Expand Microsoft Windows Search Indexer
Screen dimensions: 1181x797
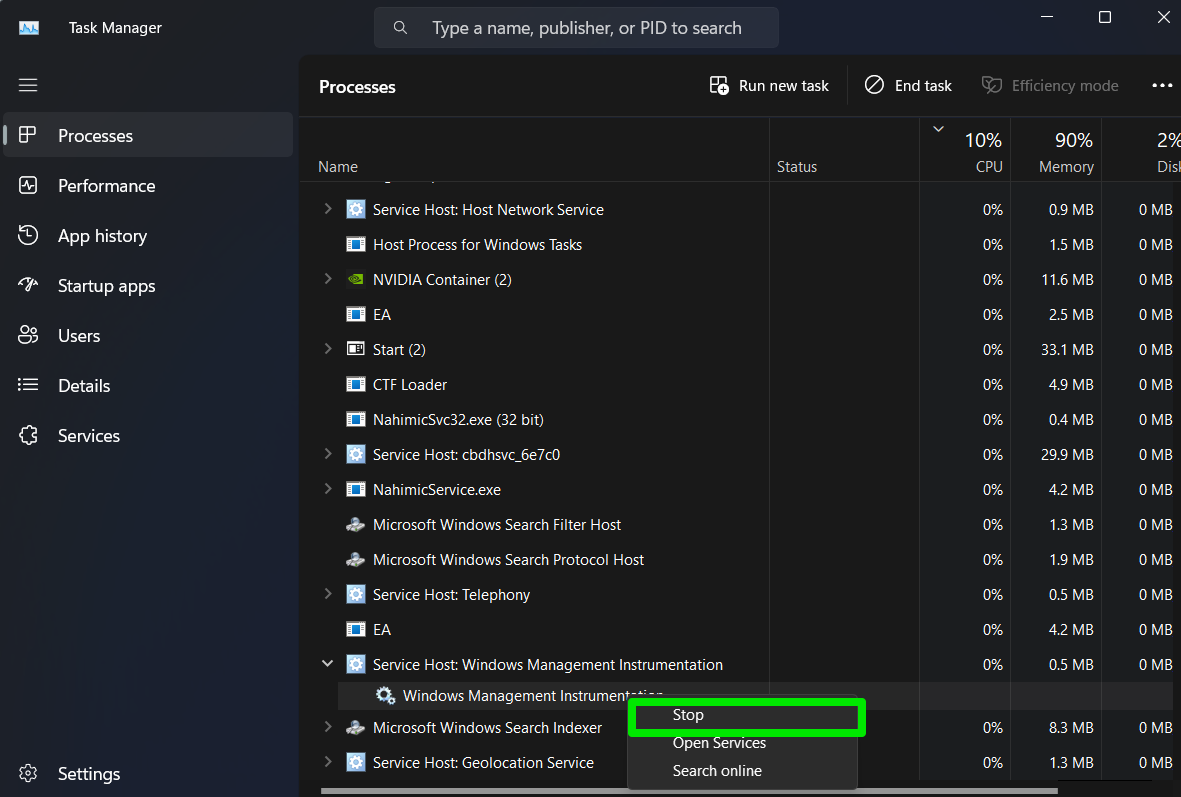tap(327, 727)
